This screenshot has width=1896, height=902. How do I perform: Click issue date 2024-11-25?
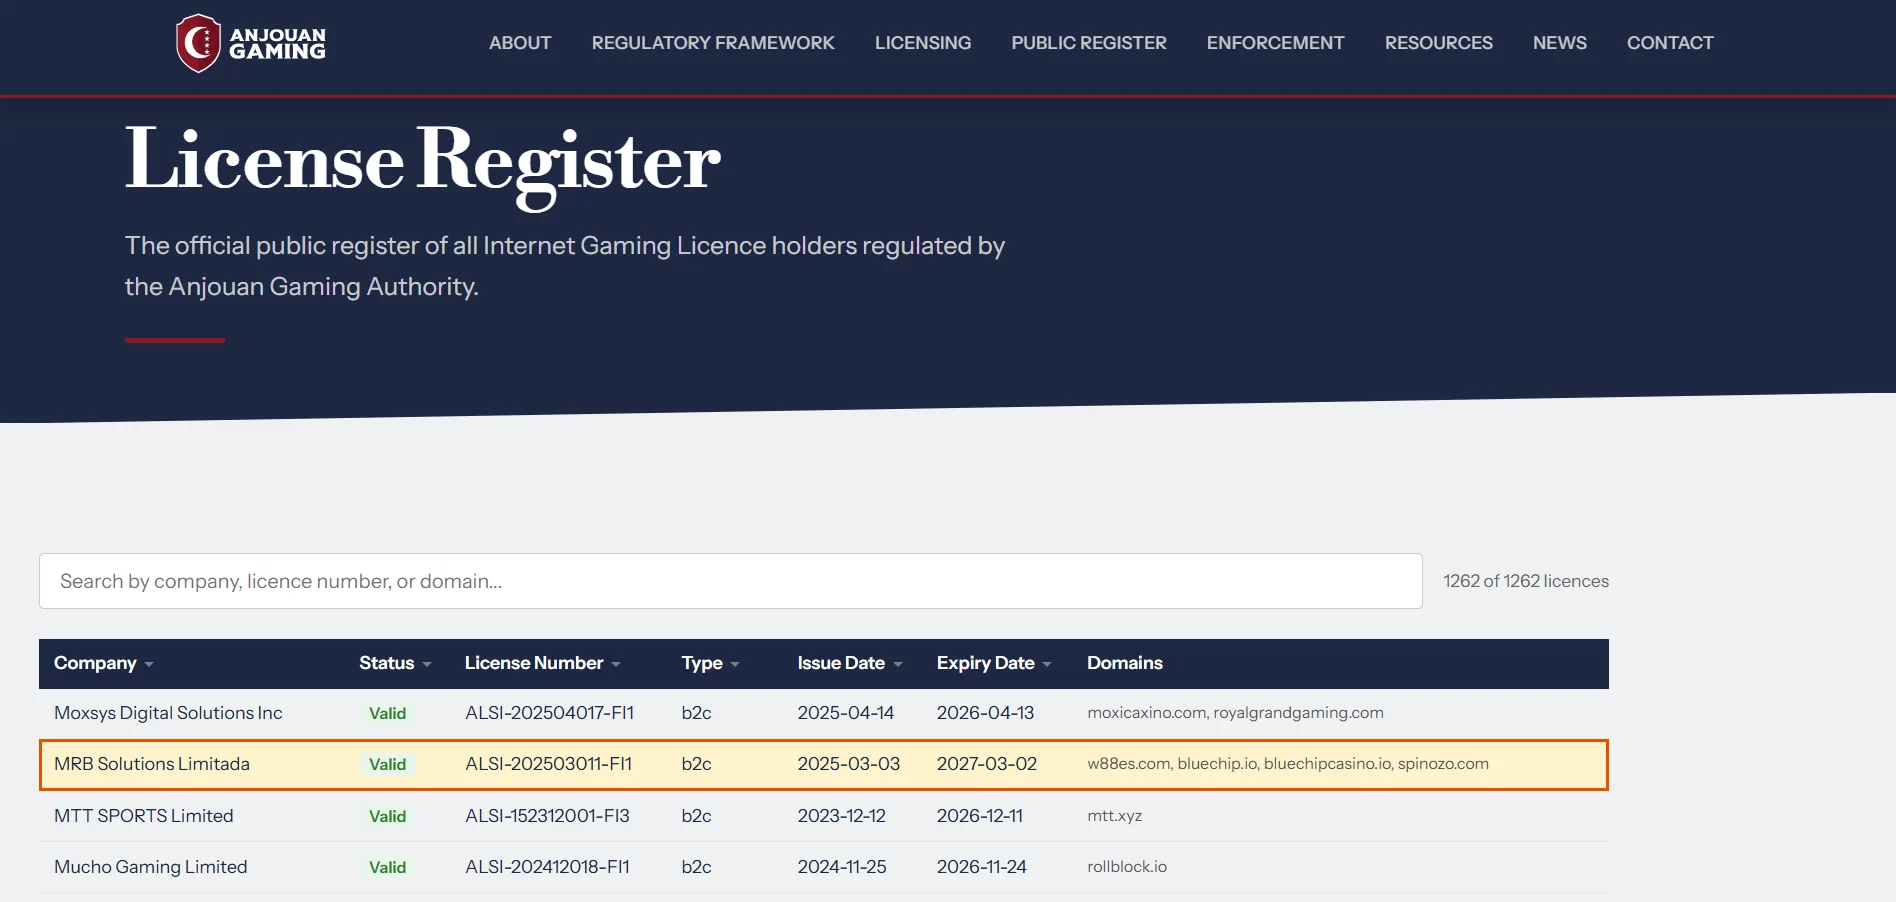point(842,867)
